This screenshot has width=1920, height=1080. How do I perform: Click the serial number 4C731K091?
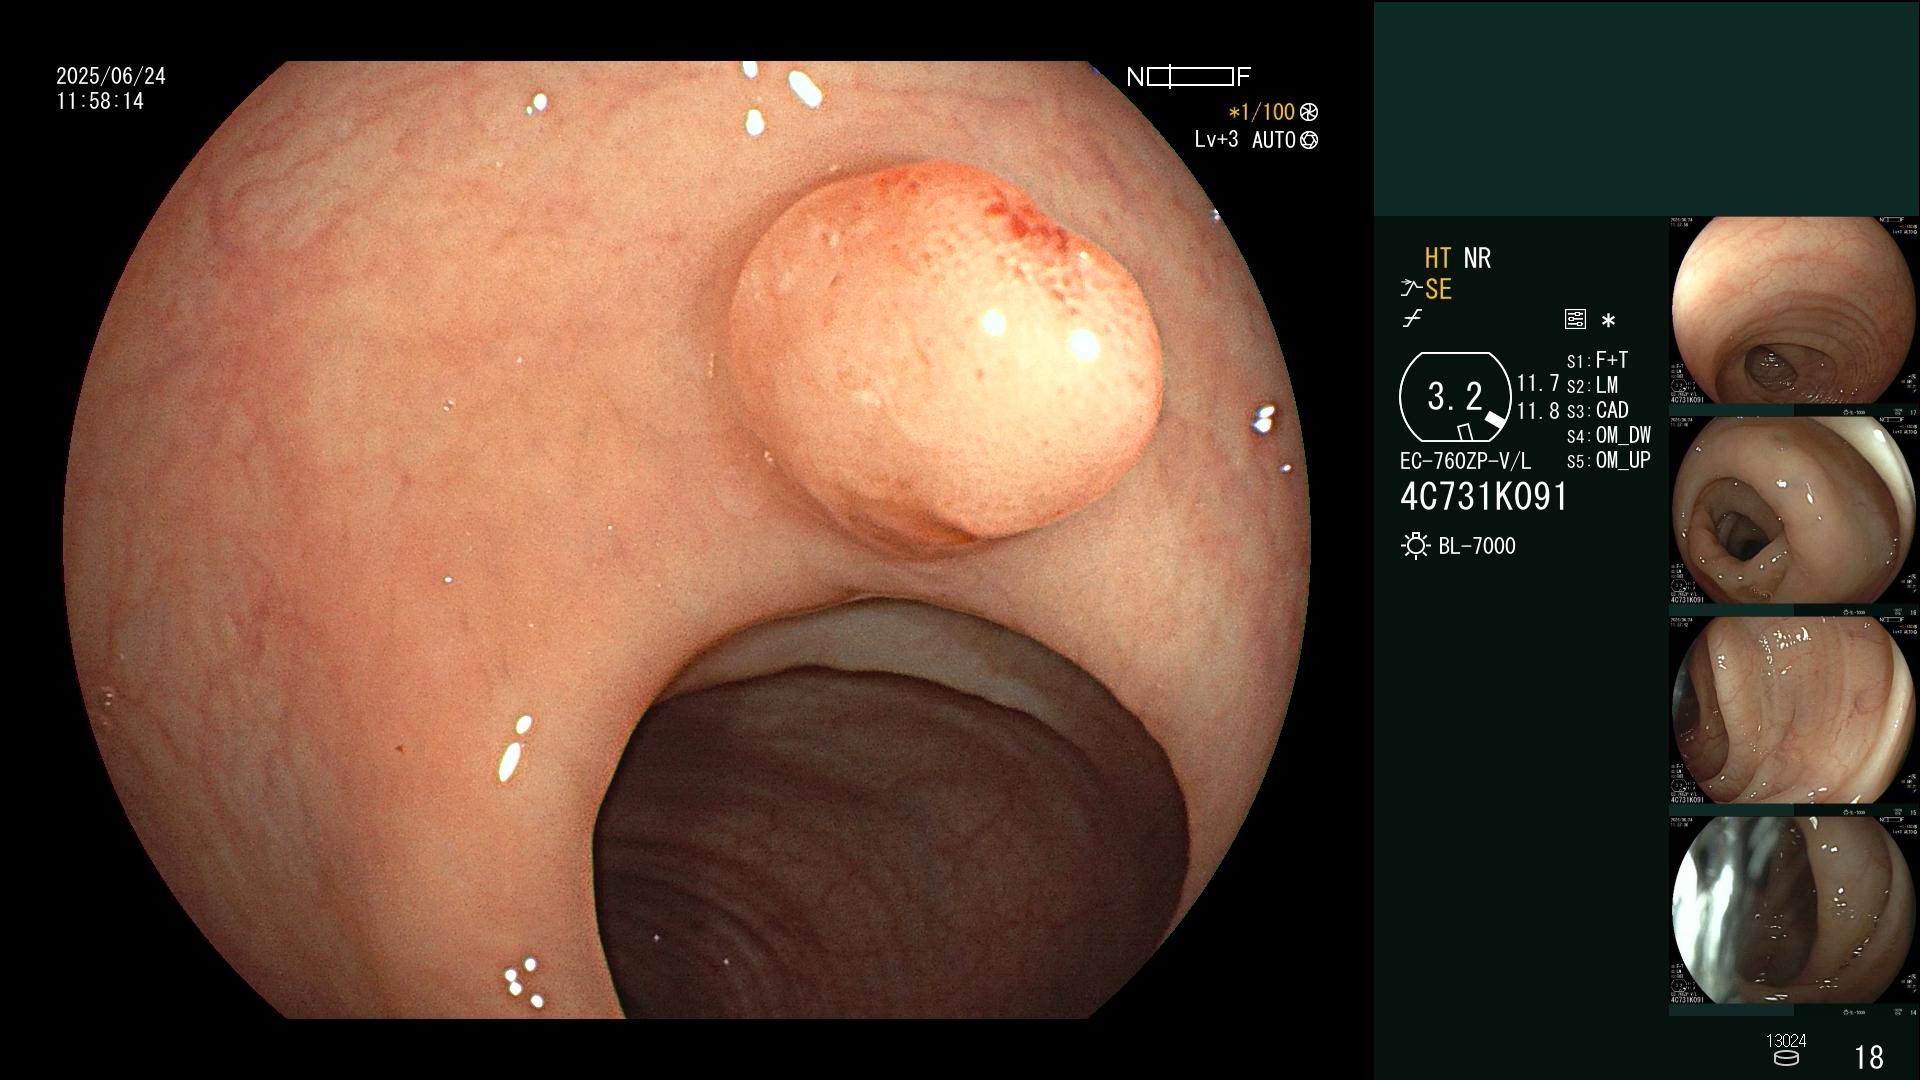pos(1484,496)
